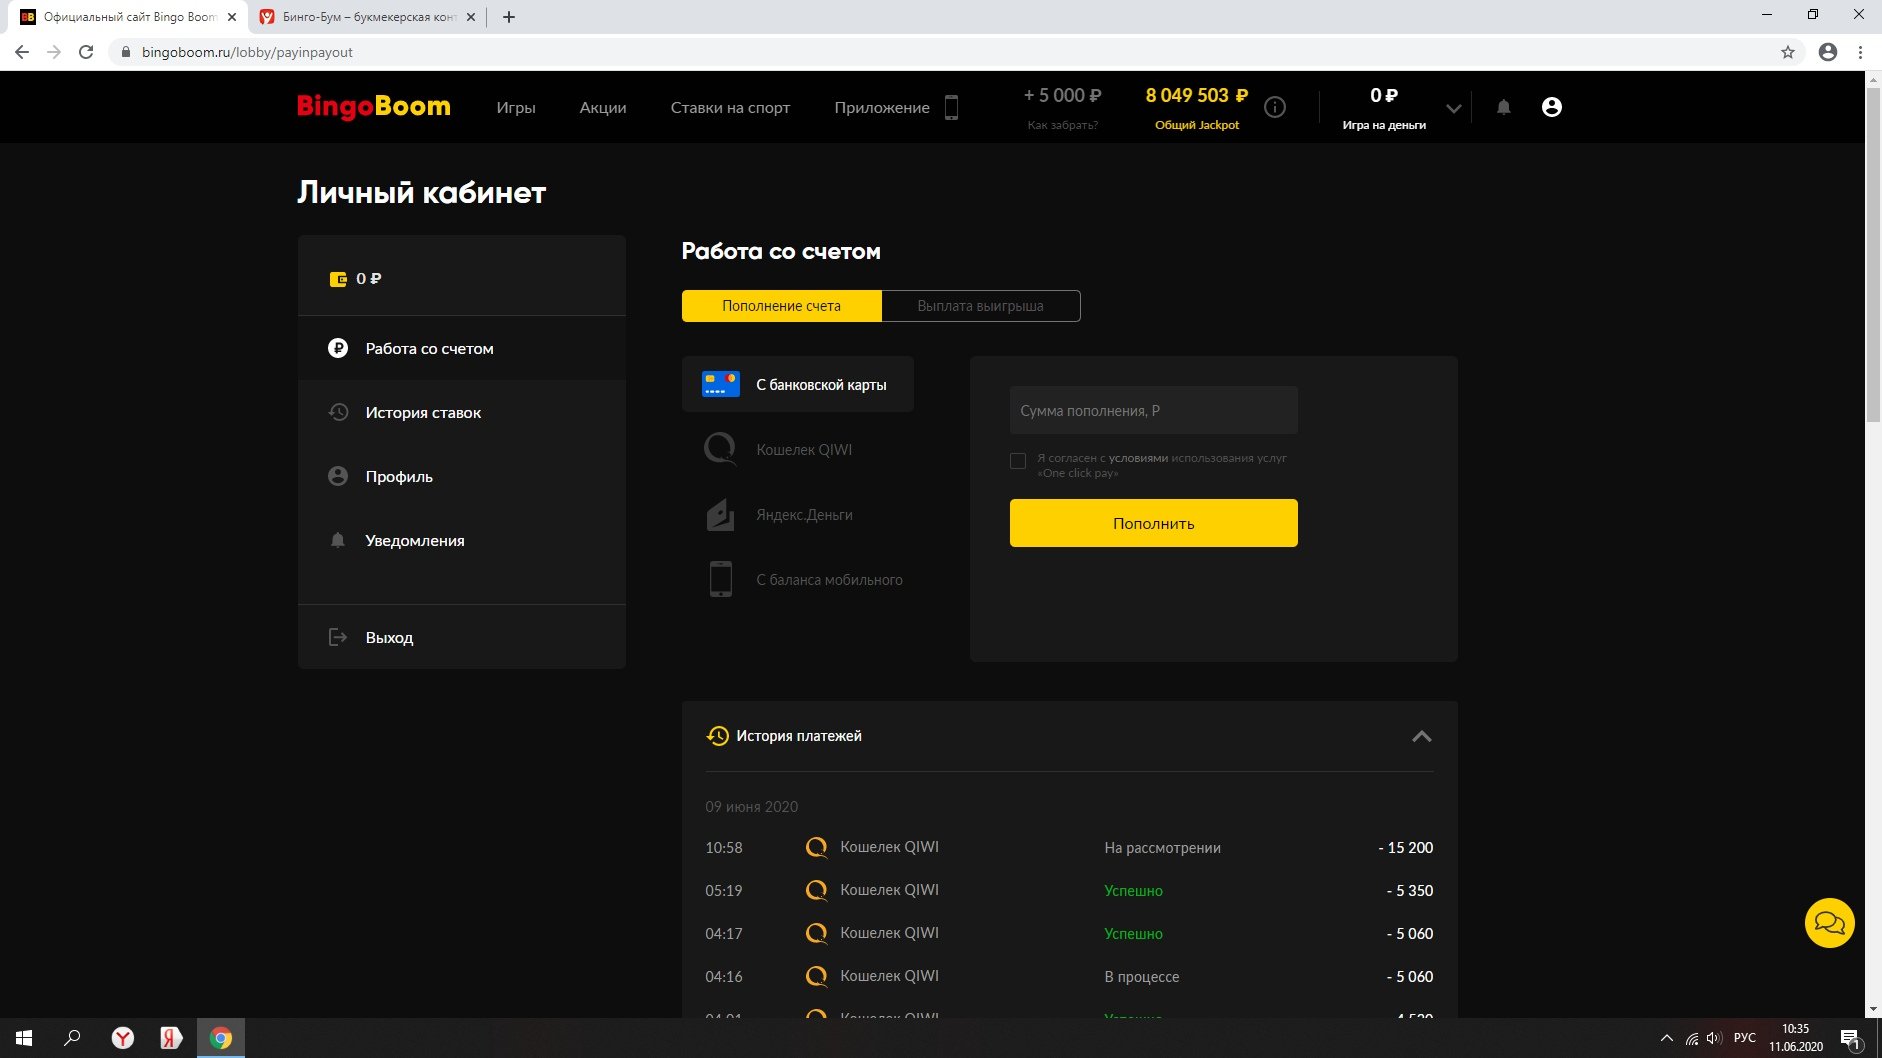Click the Сумма пополнения input field
Viewport: 1882px width, 1058px height.
click(1153, 411)
